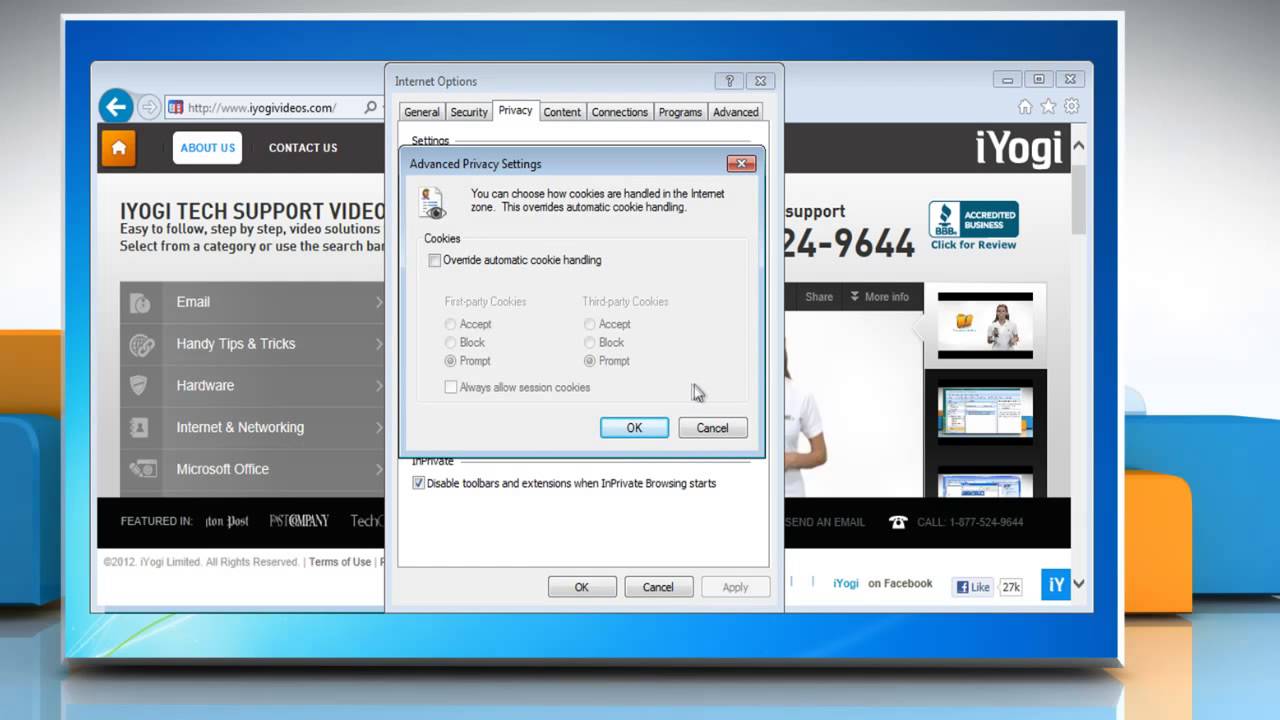Select Accept for First-party Cookies
The image size is (1280, 720).
451,324
